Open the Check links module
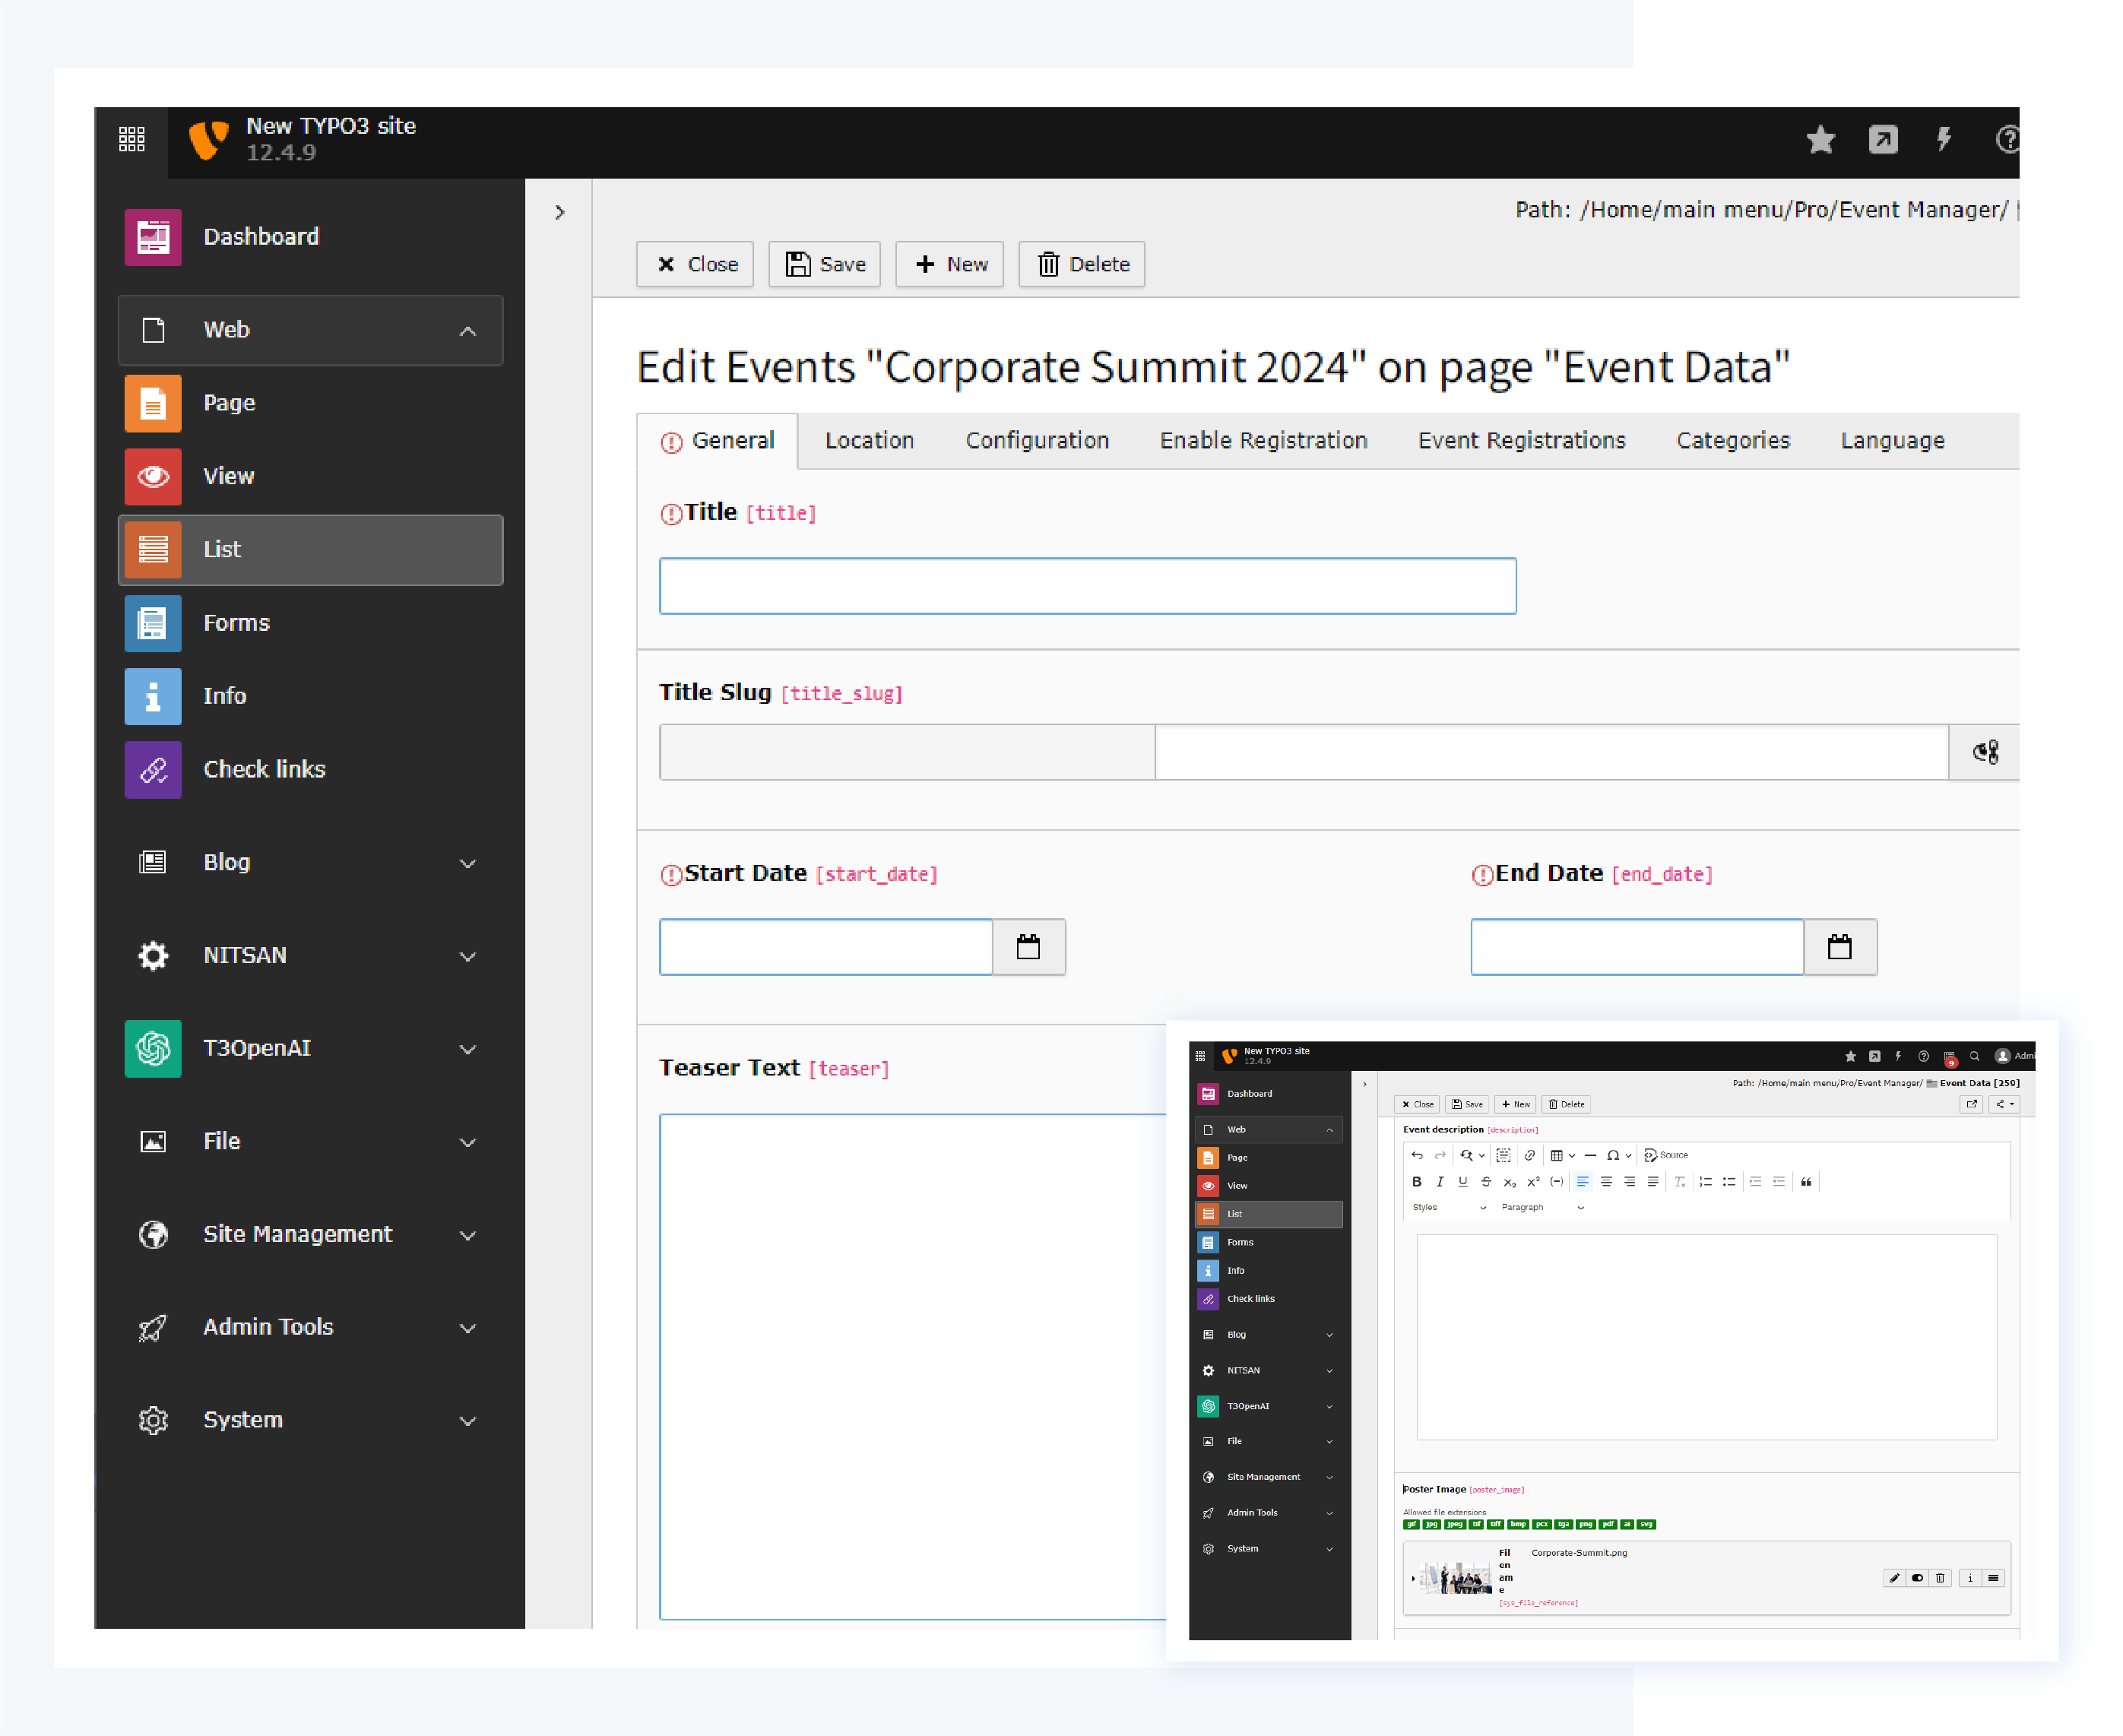 click(x=264, y=769)
